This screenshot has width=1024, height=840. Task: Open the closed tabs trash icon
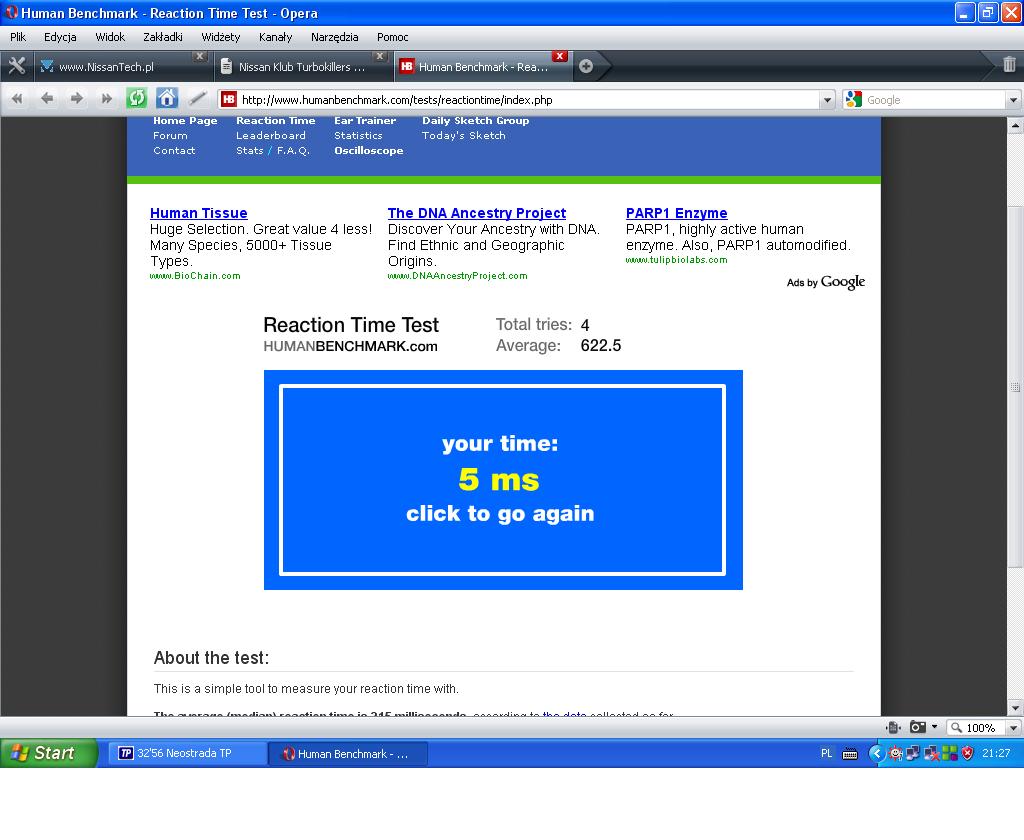pyautogui.click(x=1009, y=65)
